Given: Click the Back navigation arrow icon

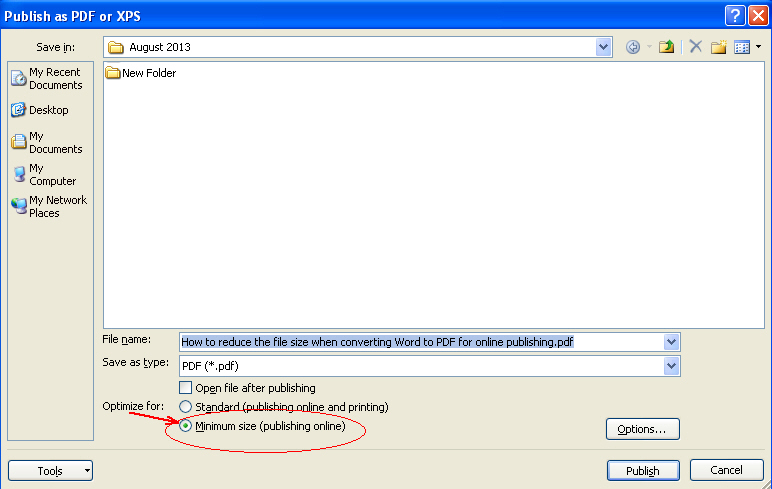Looking at the screenshot, I should (x=633, y=47).
